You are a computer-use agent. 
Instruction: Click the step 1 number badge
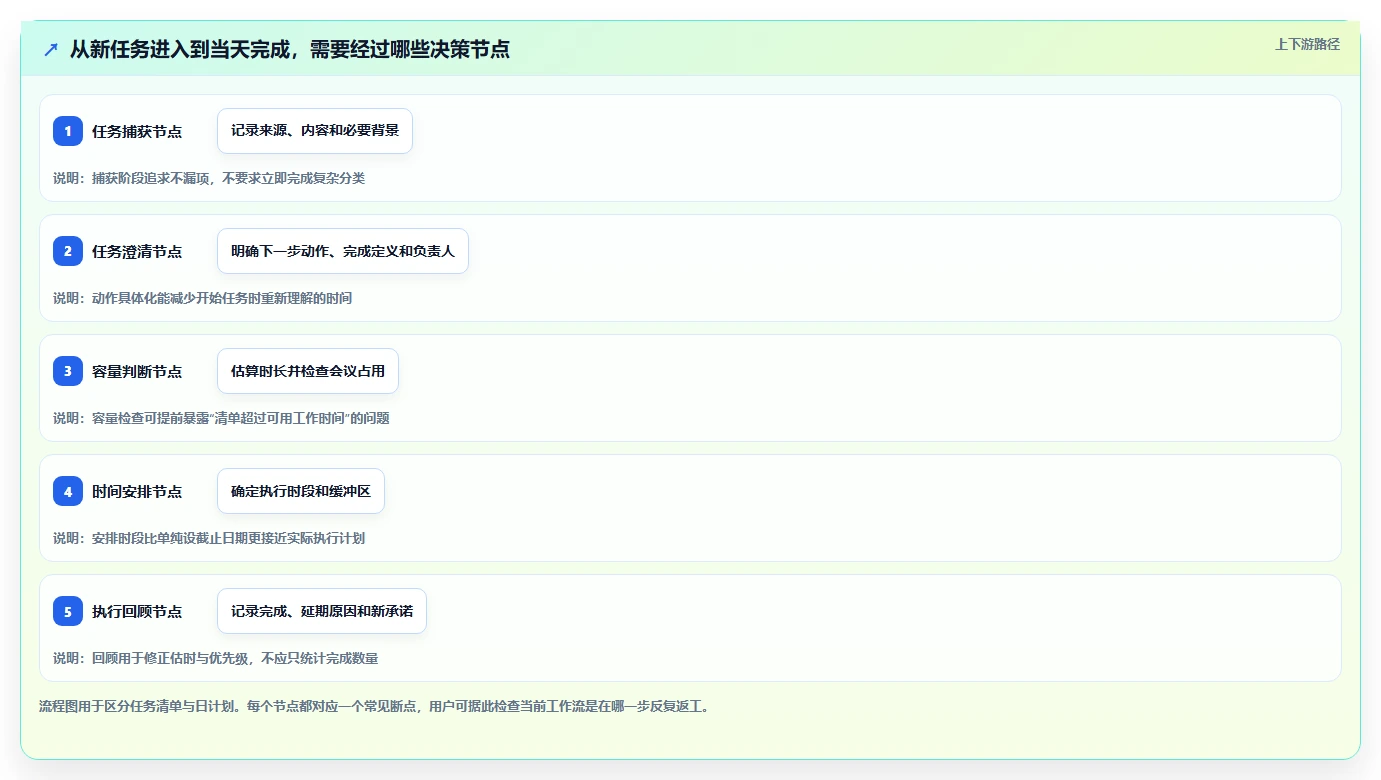68,131
